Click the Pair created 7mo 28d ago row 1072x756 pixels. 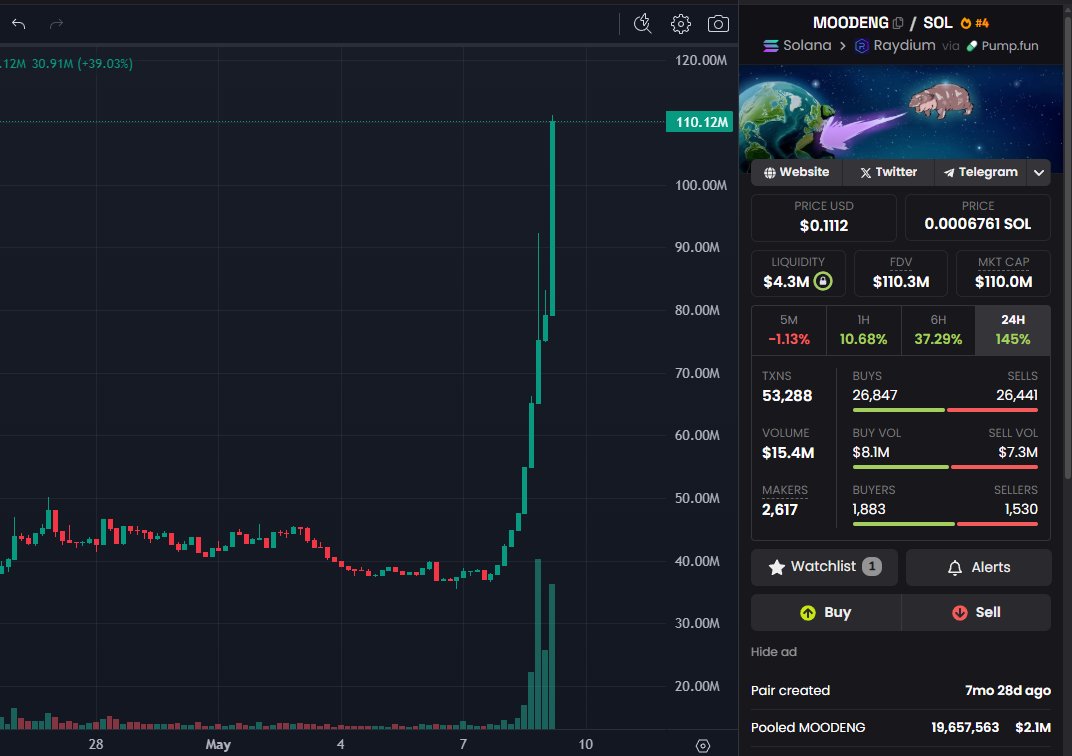point(900,691)
